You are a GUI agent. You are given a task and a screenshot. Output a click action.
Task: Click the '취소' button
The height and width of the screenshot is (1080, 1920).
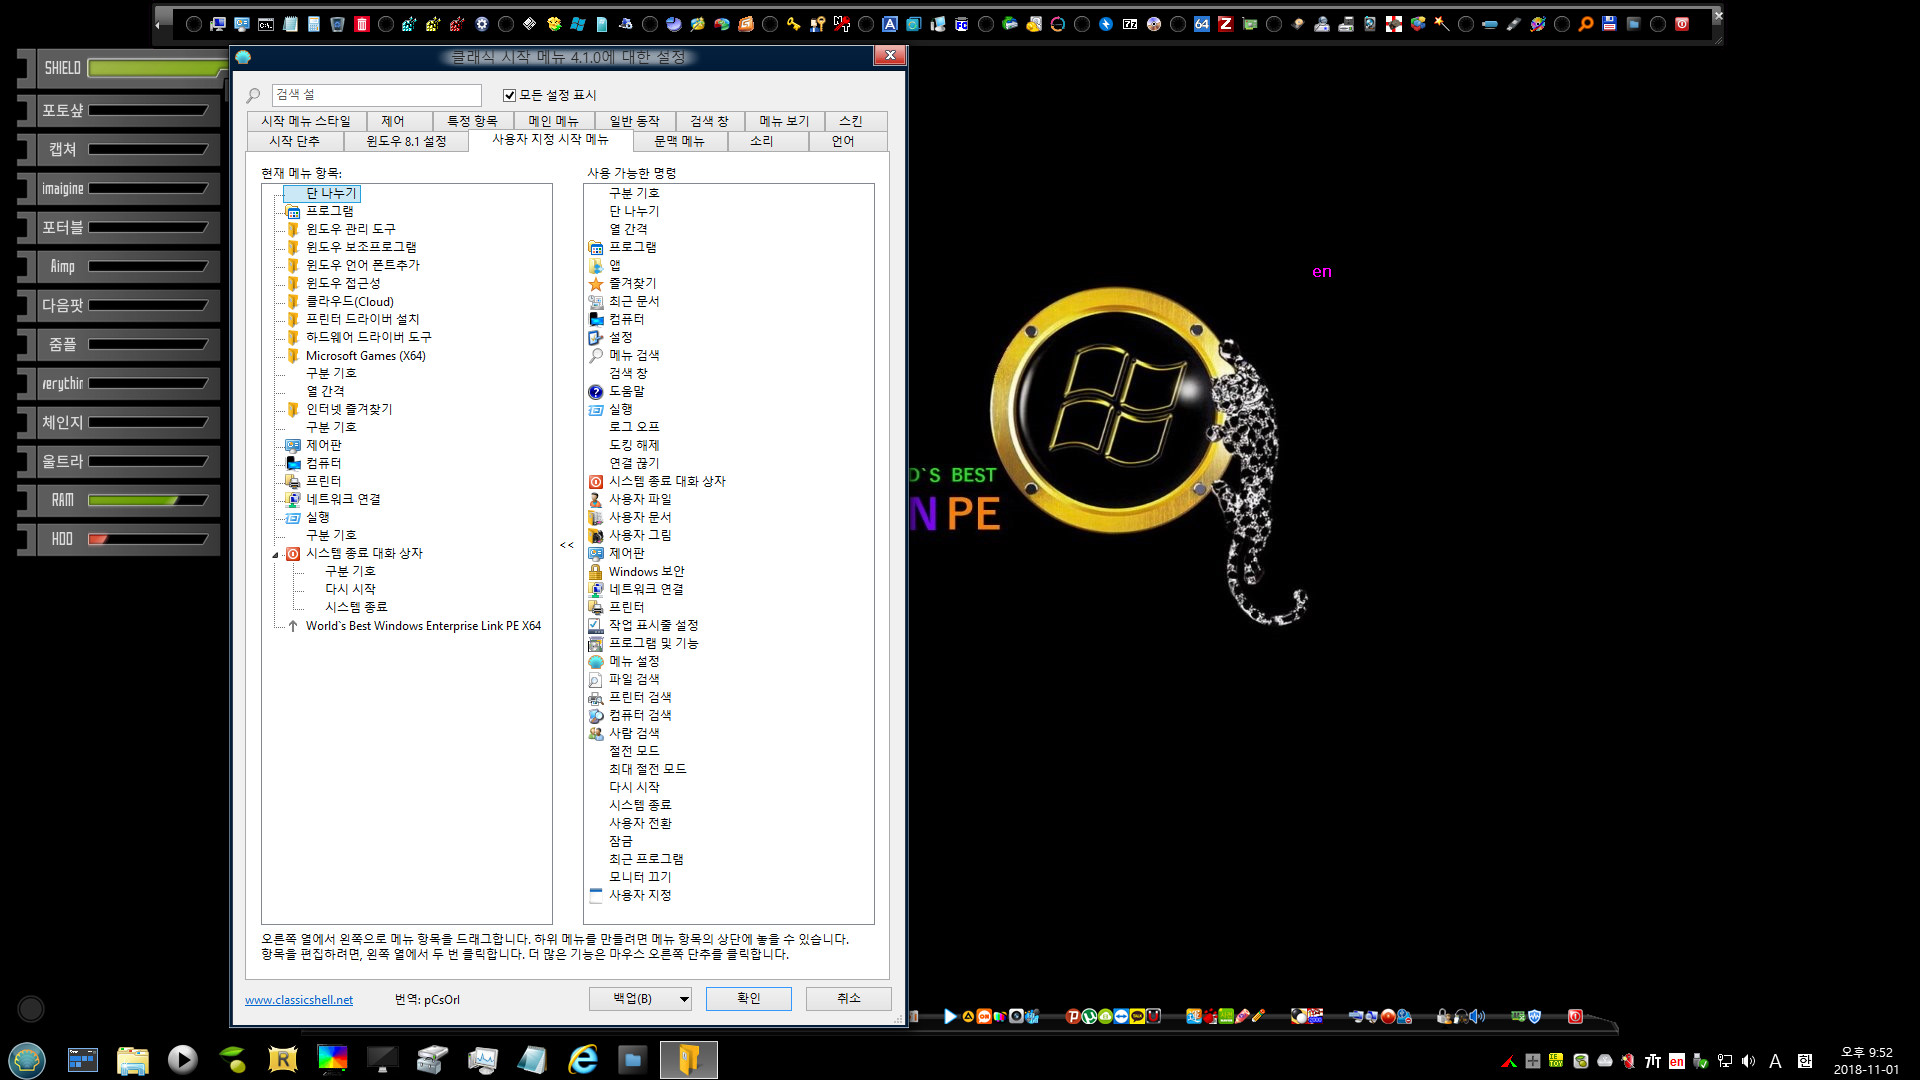click(848, 998)
